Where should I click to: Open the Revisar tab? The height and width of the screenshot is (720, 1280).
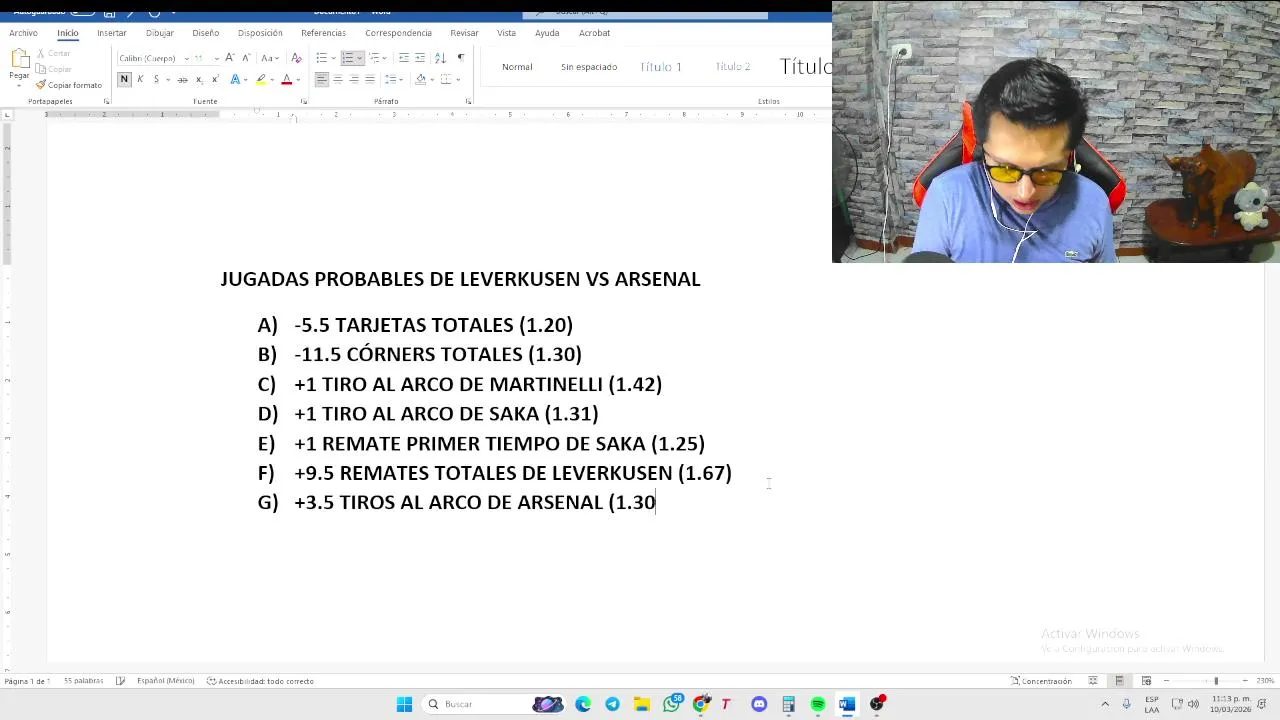(x=464, y=33)
